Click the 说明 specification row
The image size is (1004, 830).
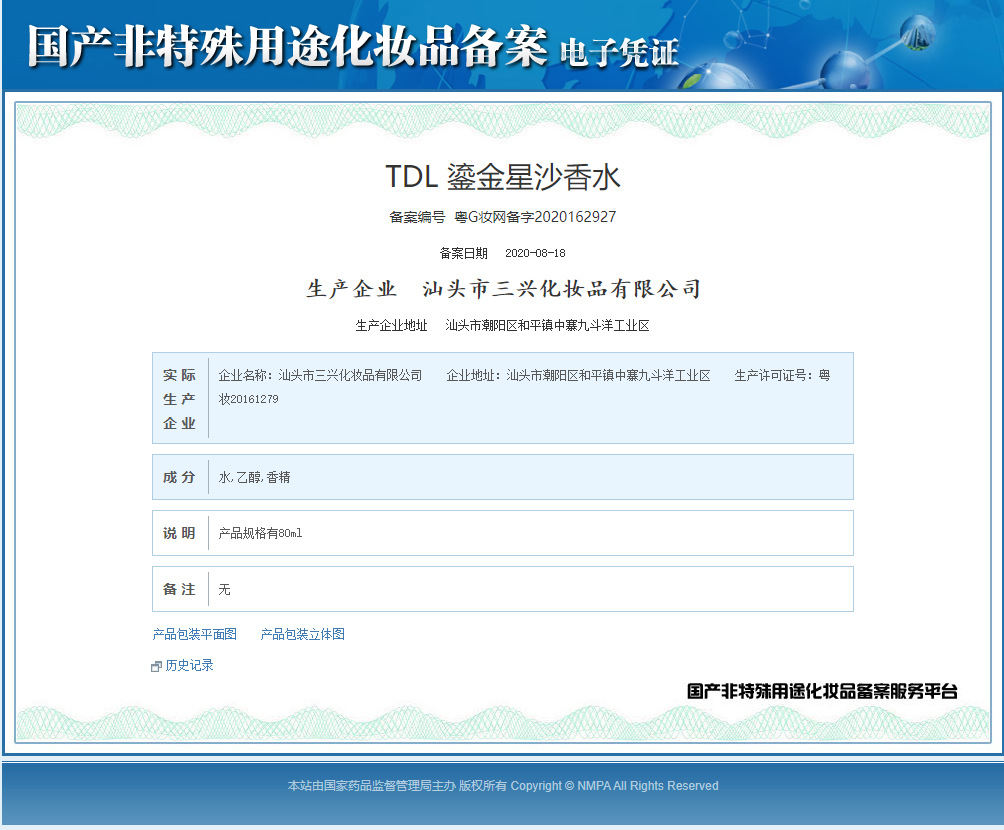179,533
